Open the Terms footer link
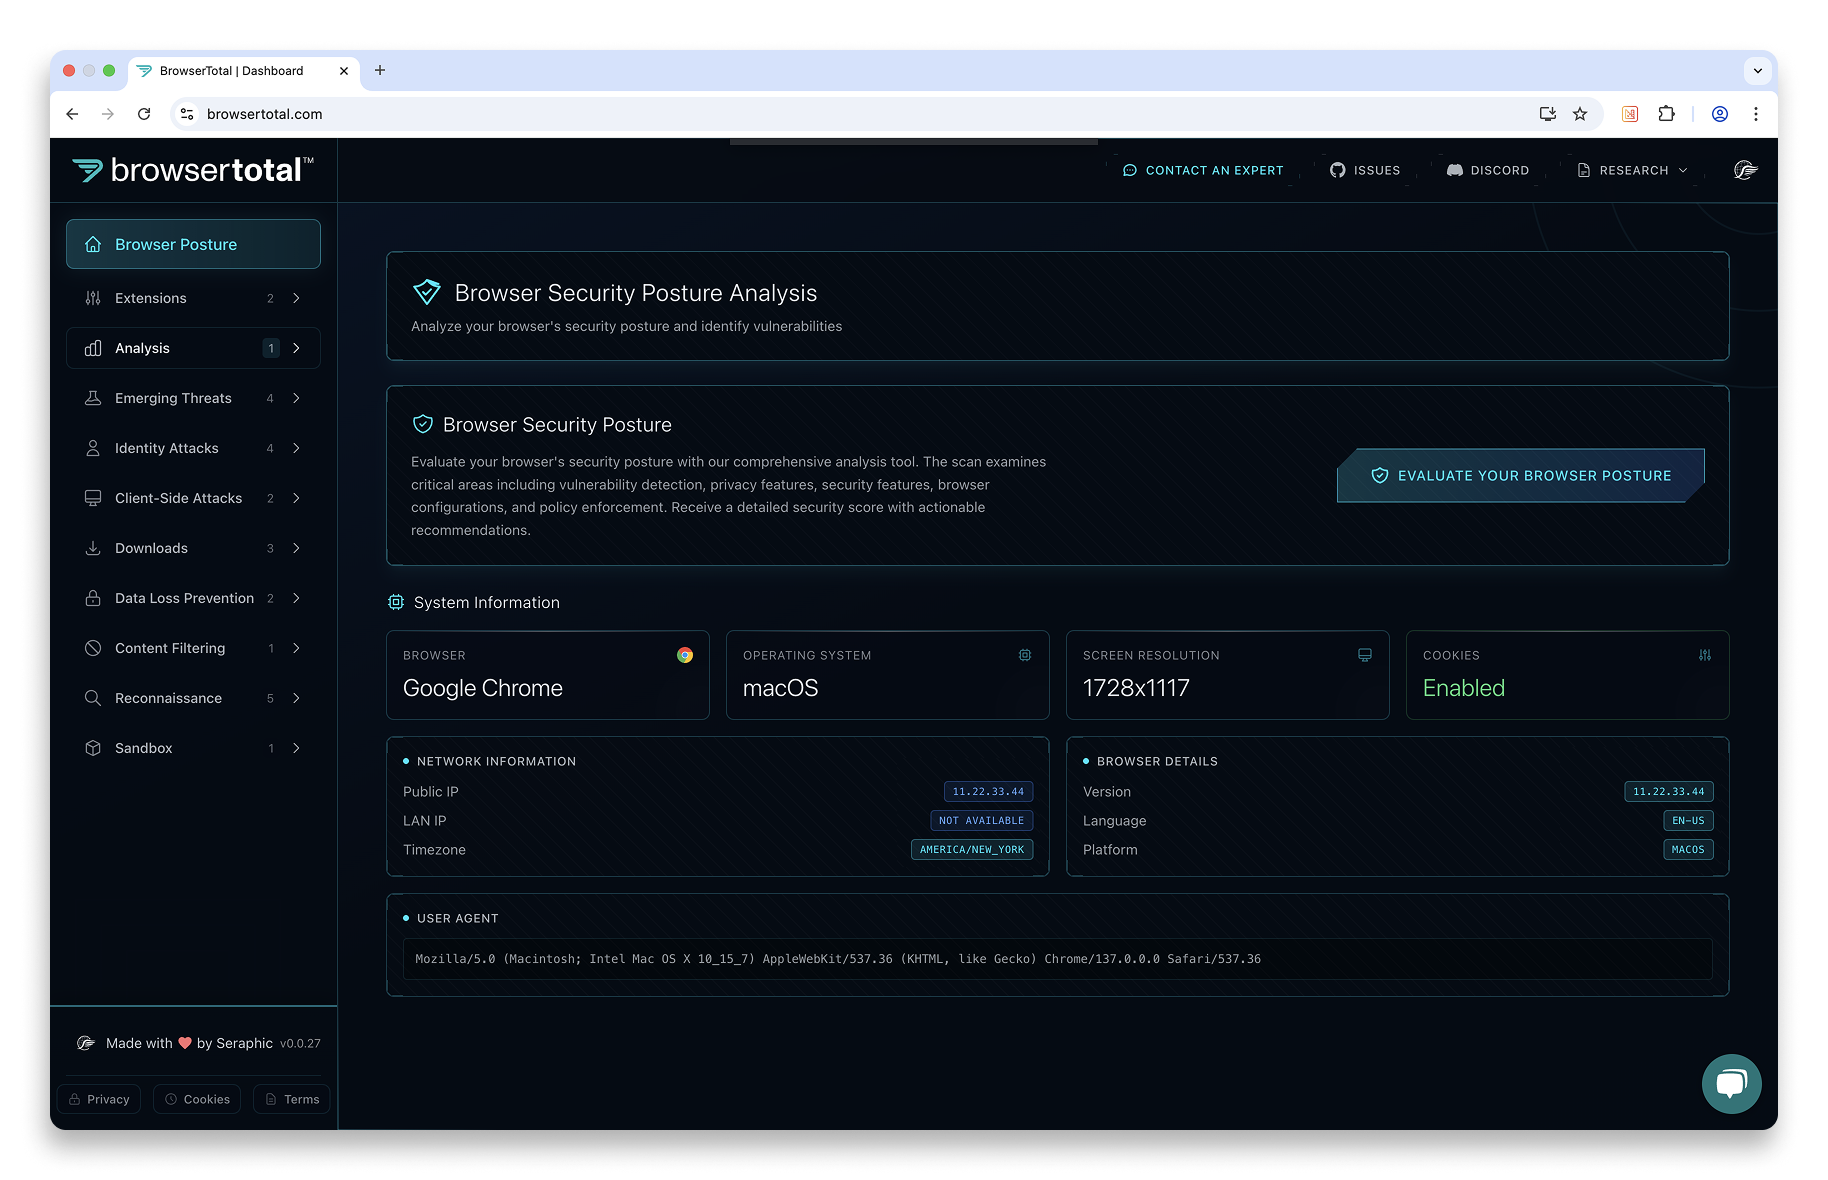Viewport: 1828px width, 1180px height. point(292,1099)
